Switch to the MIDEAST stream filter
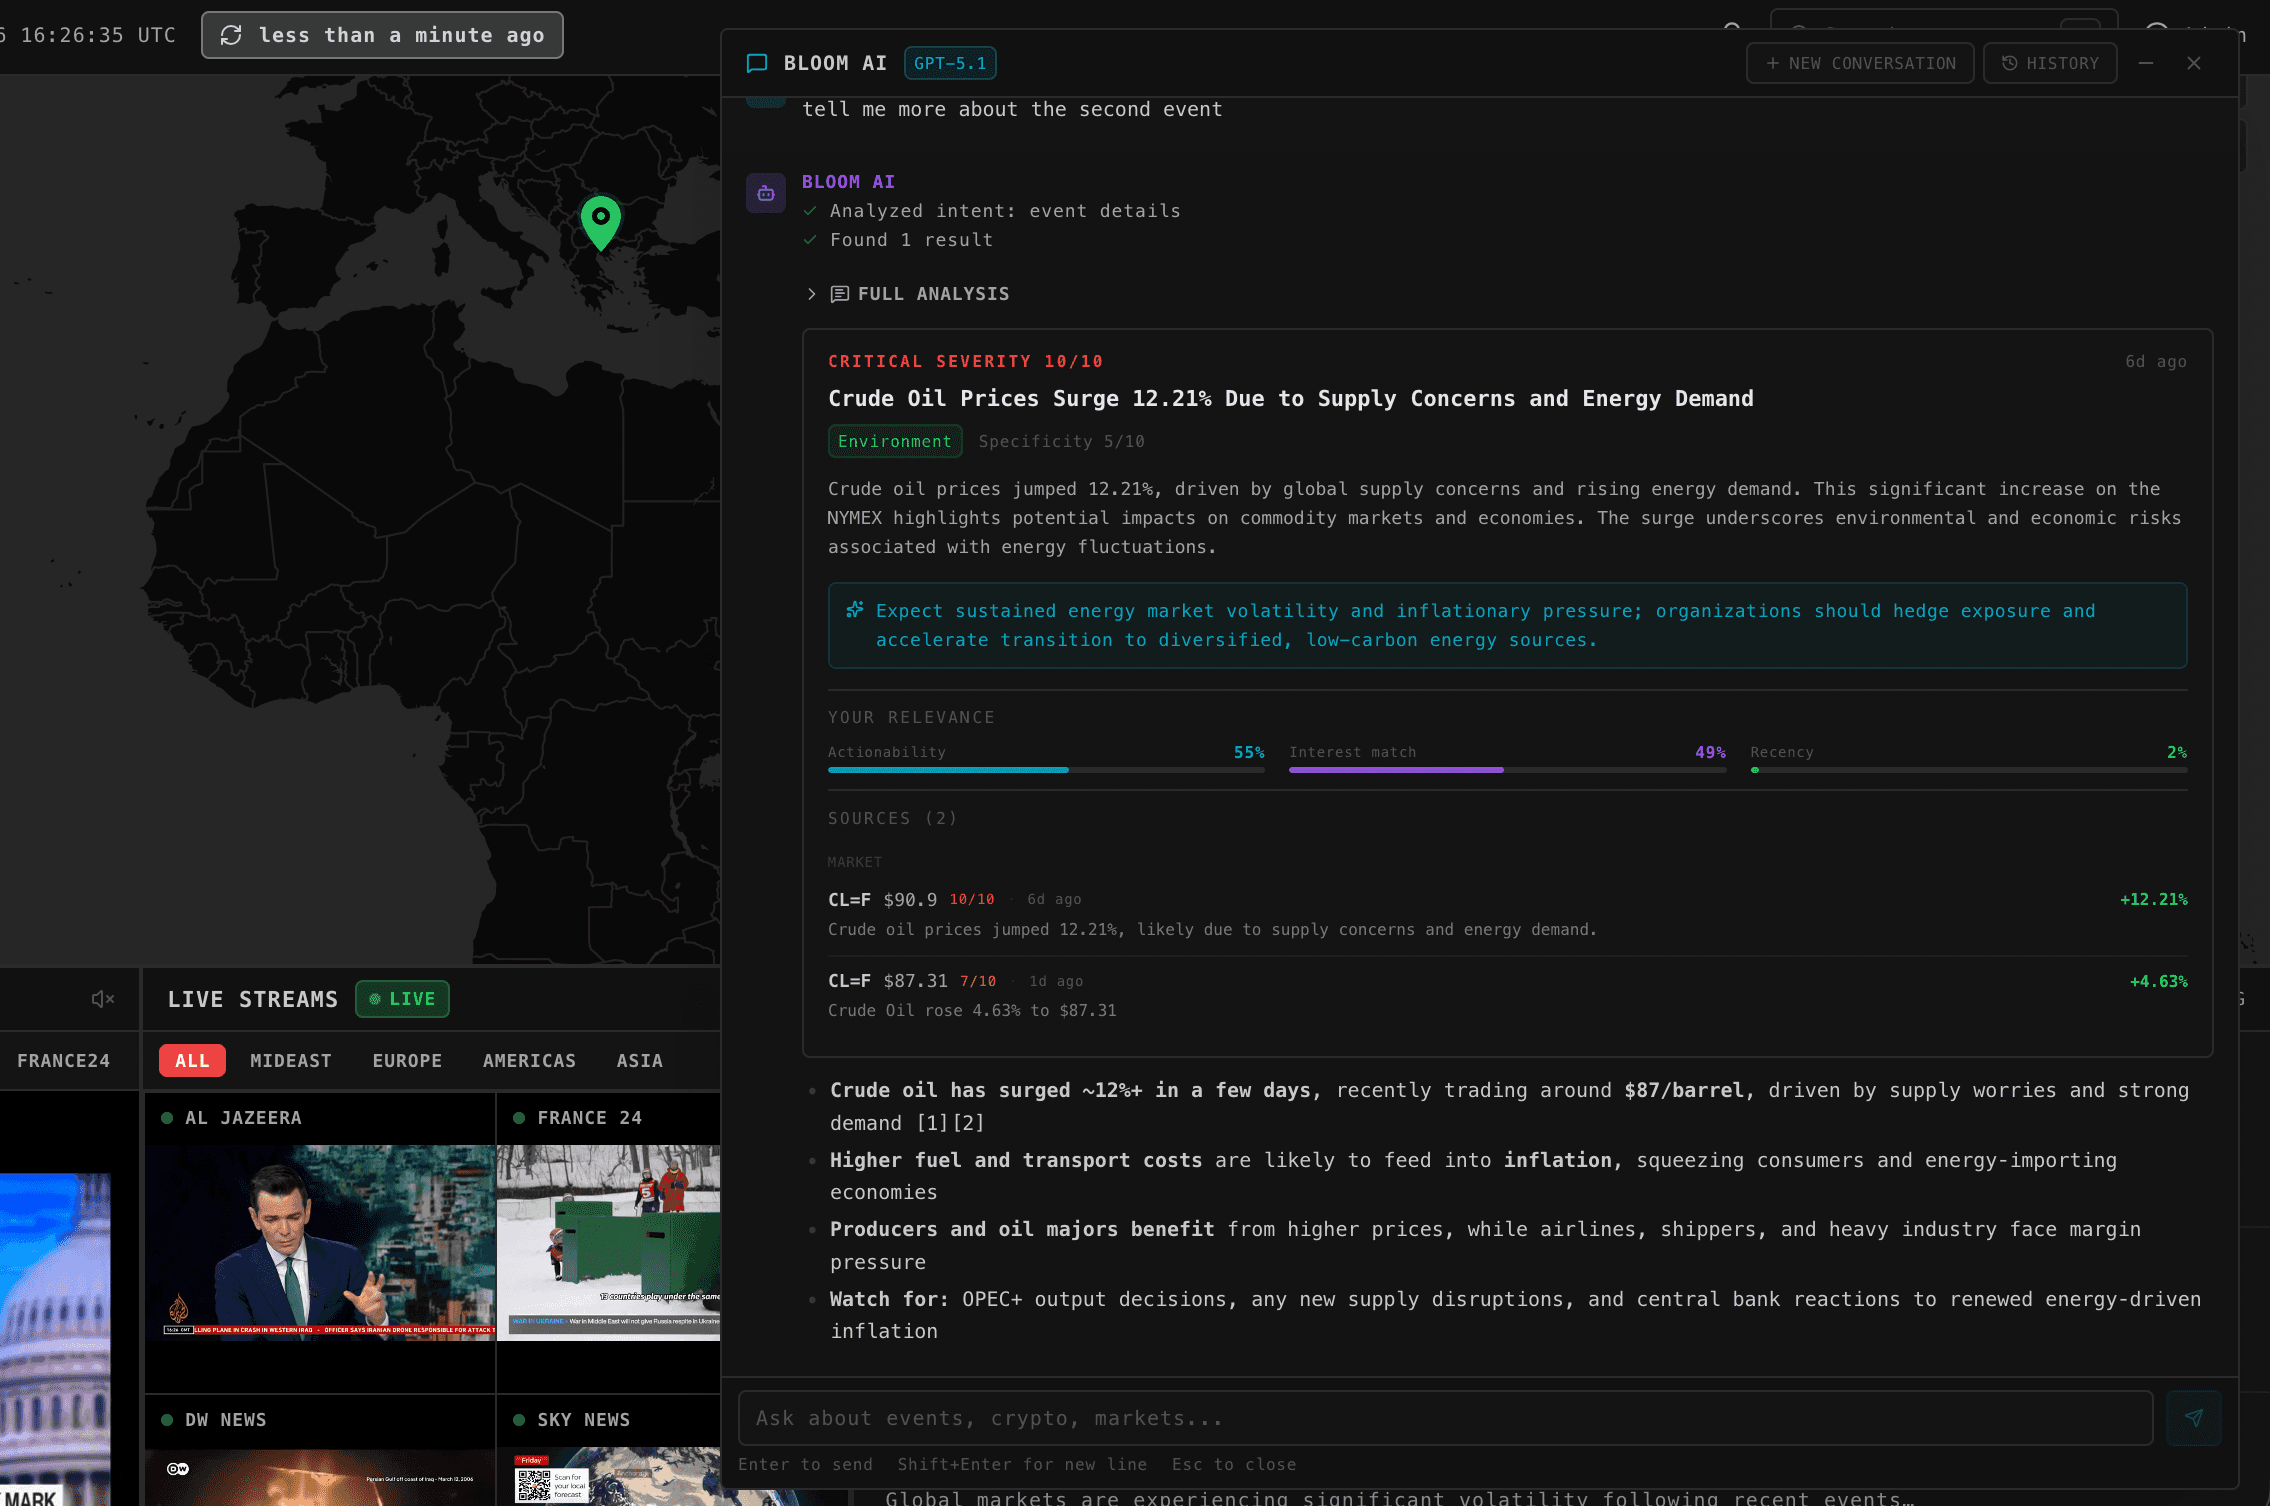 pos(290,1060)
